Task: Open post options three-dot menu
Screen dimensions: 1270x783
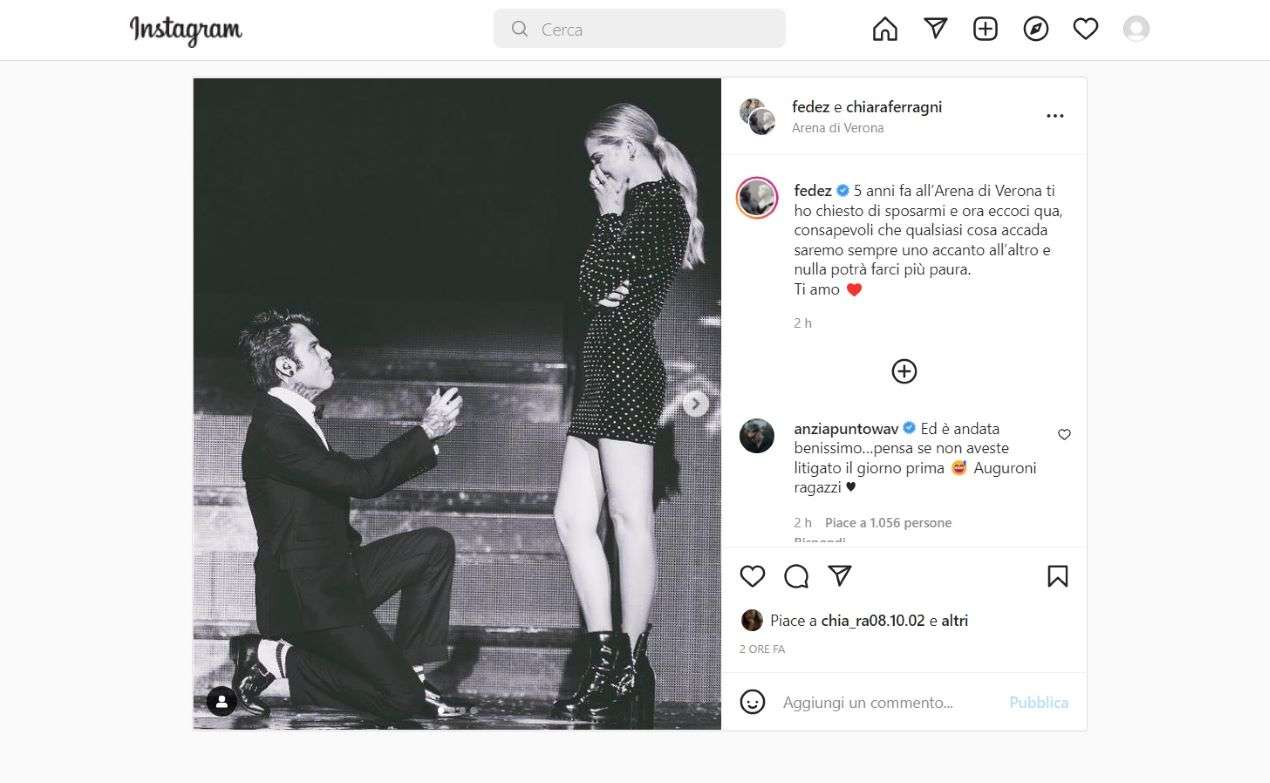Action: [1055, 116]
